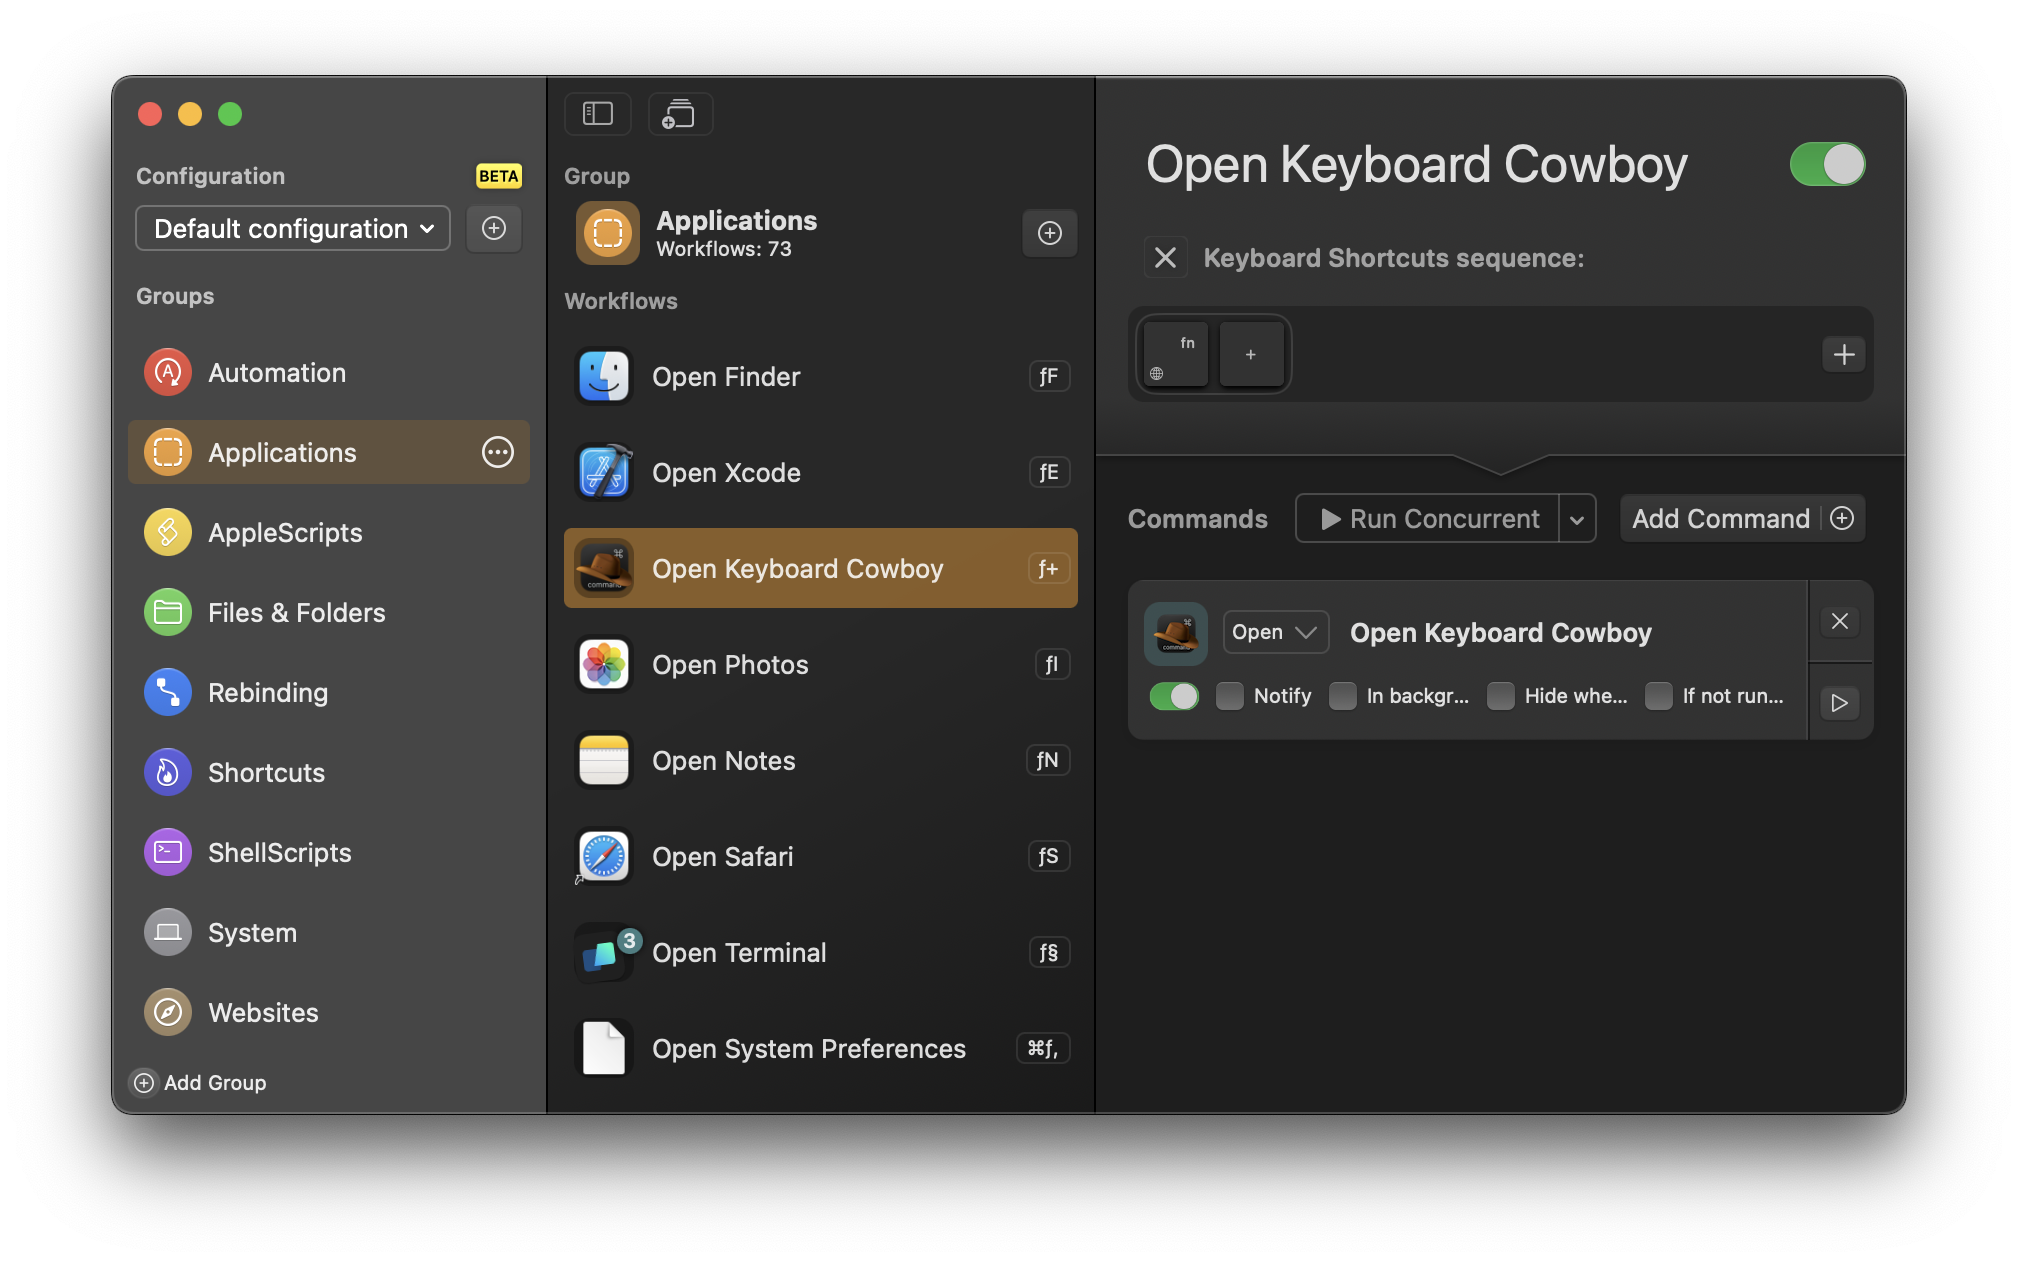Screen dimensions: 2018x1262
Task: Open the Default configuration dropdown
Action: [293, 229]
